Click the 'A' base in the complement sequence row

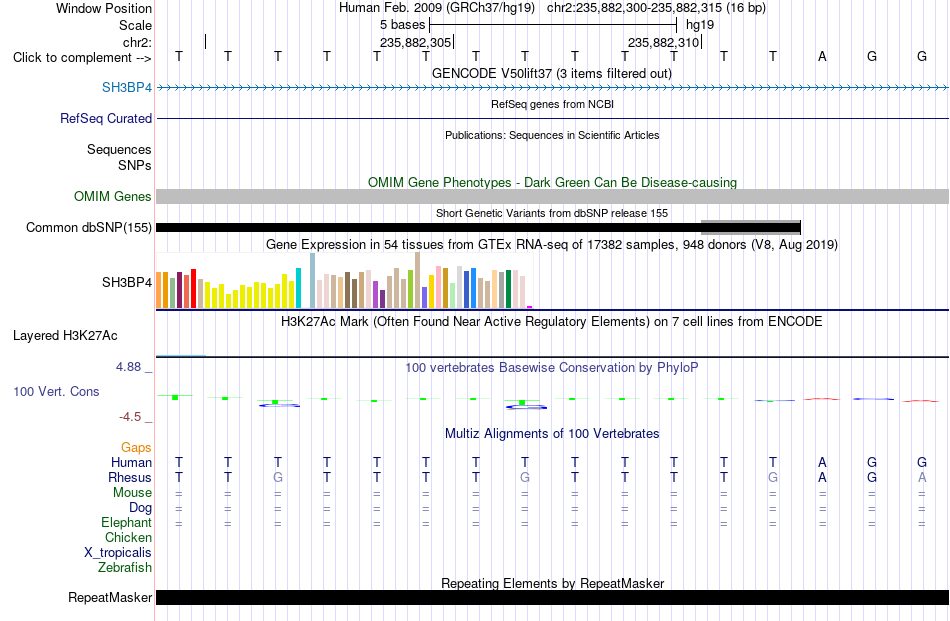click(x=822, y=56)
